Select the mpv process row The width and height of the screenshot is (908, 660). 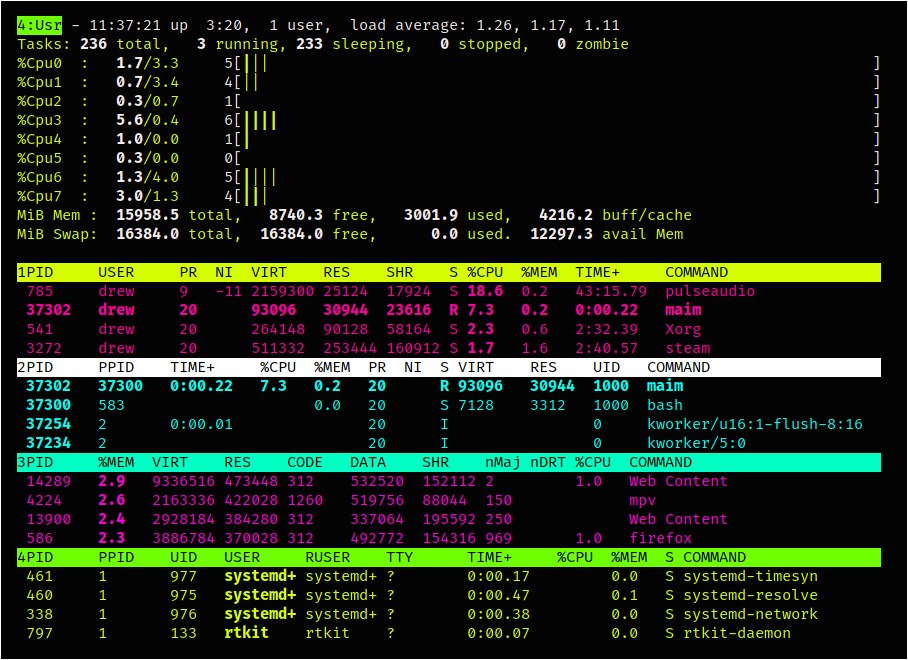click(x=642, y=500)
